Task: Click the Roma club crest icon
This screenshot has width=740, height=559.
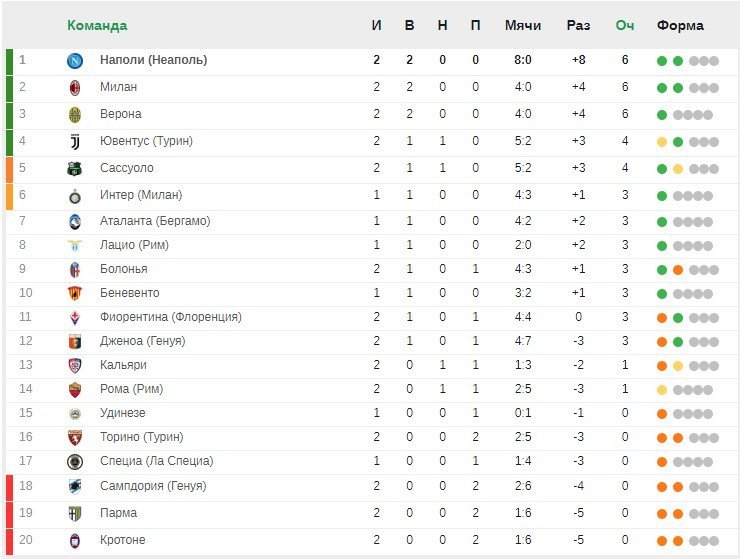Action: pos(75,390)
